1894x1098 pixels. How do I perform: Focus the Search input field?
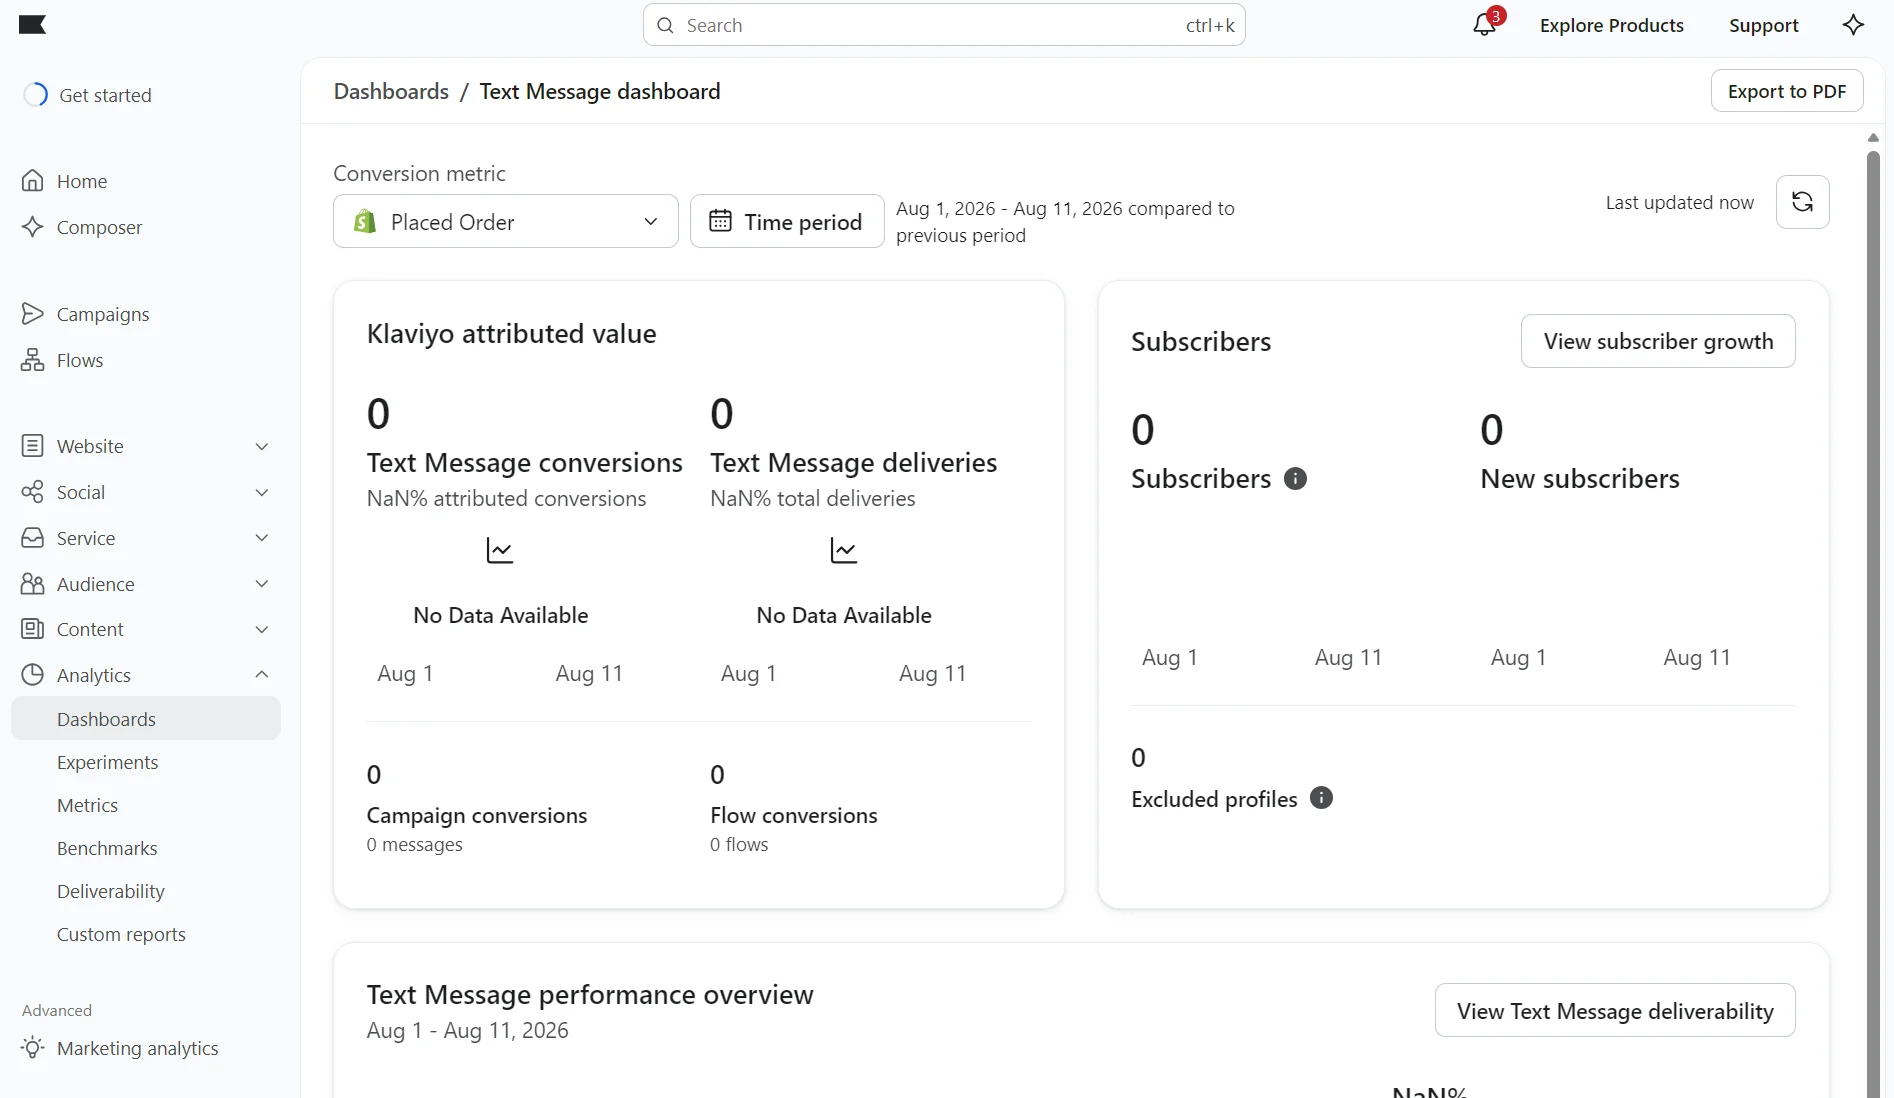click(x=944, y=25)
